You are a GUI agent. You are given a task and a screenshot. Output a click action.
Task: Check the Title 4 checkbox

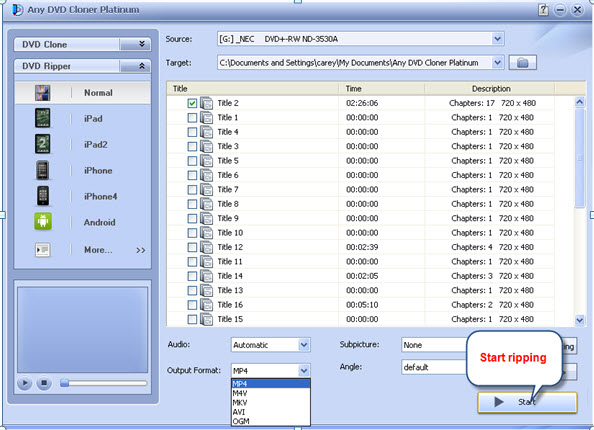pos(192,132)
